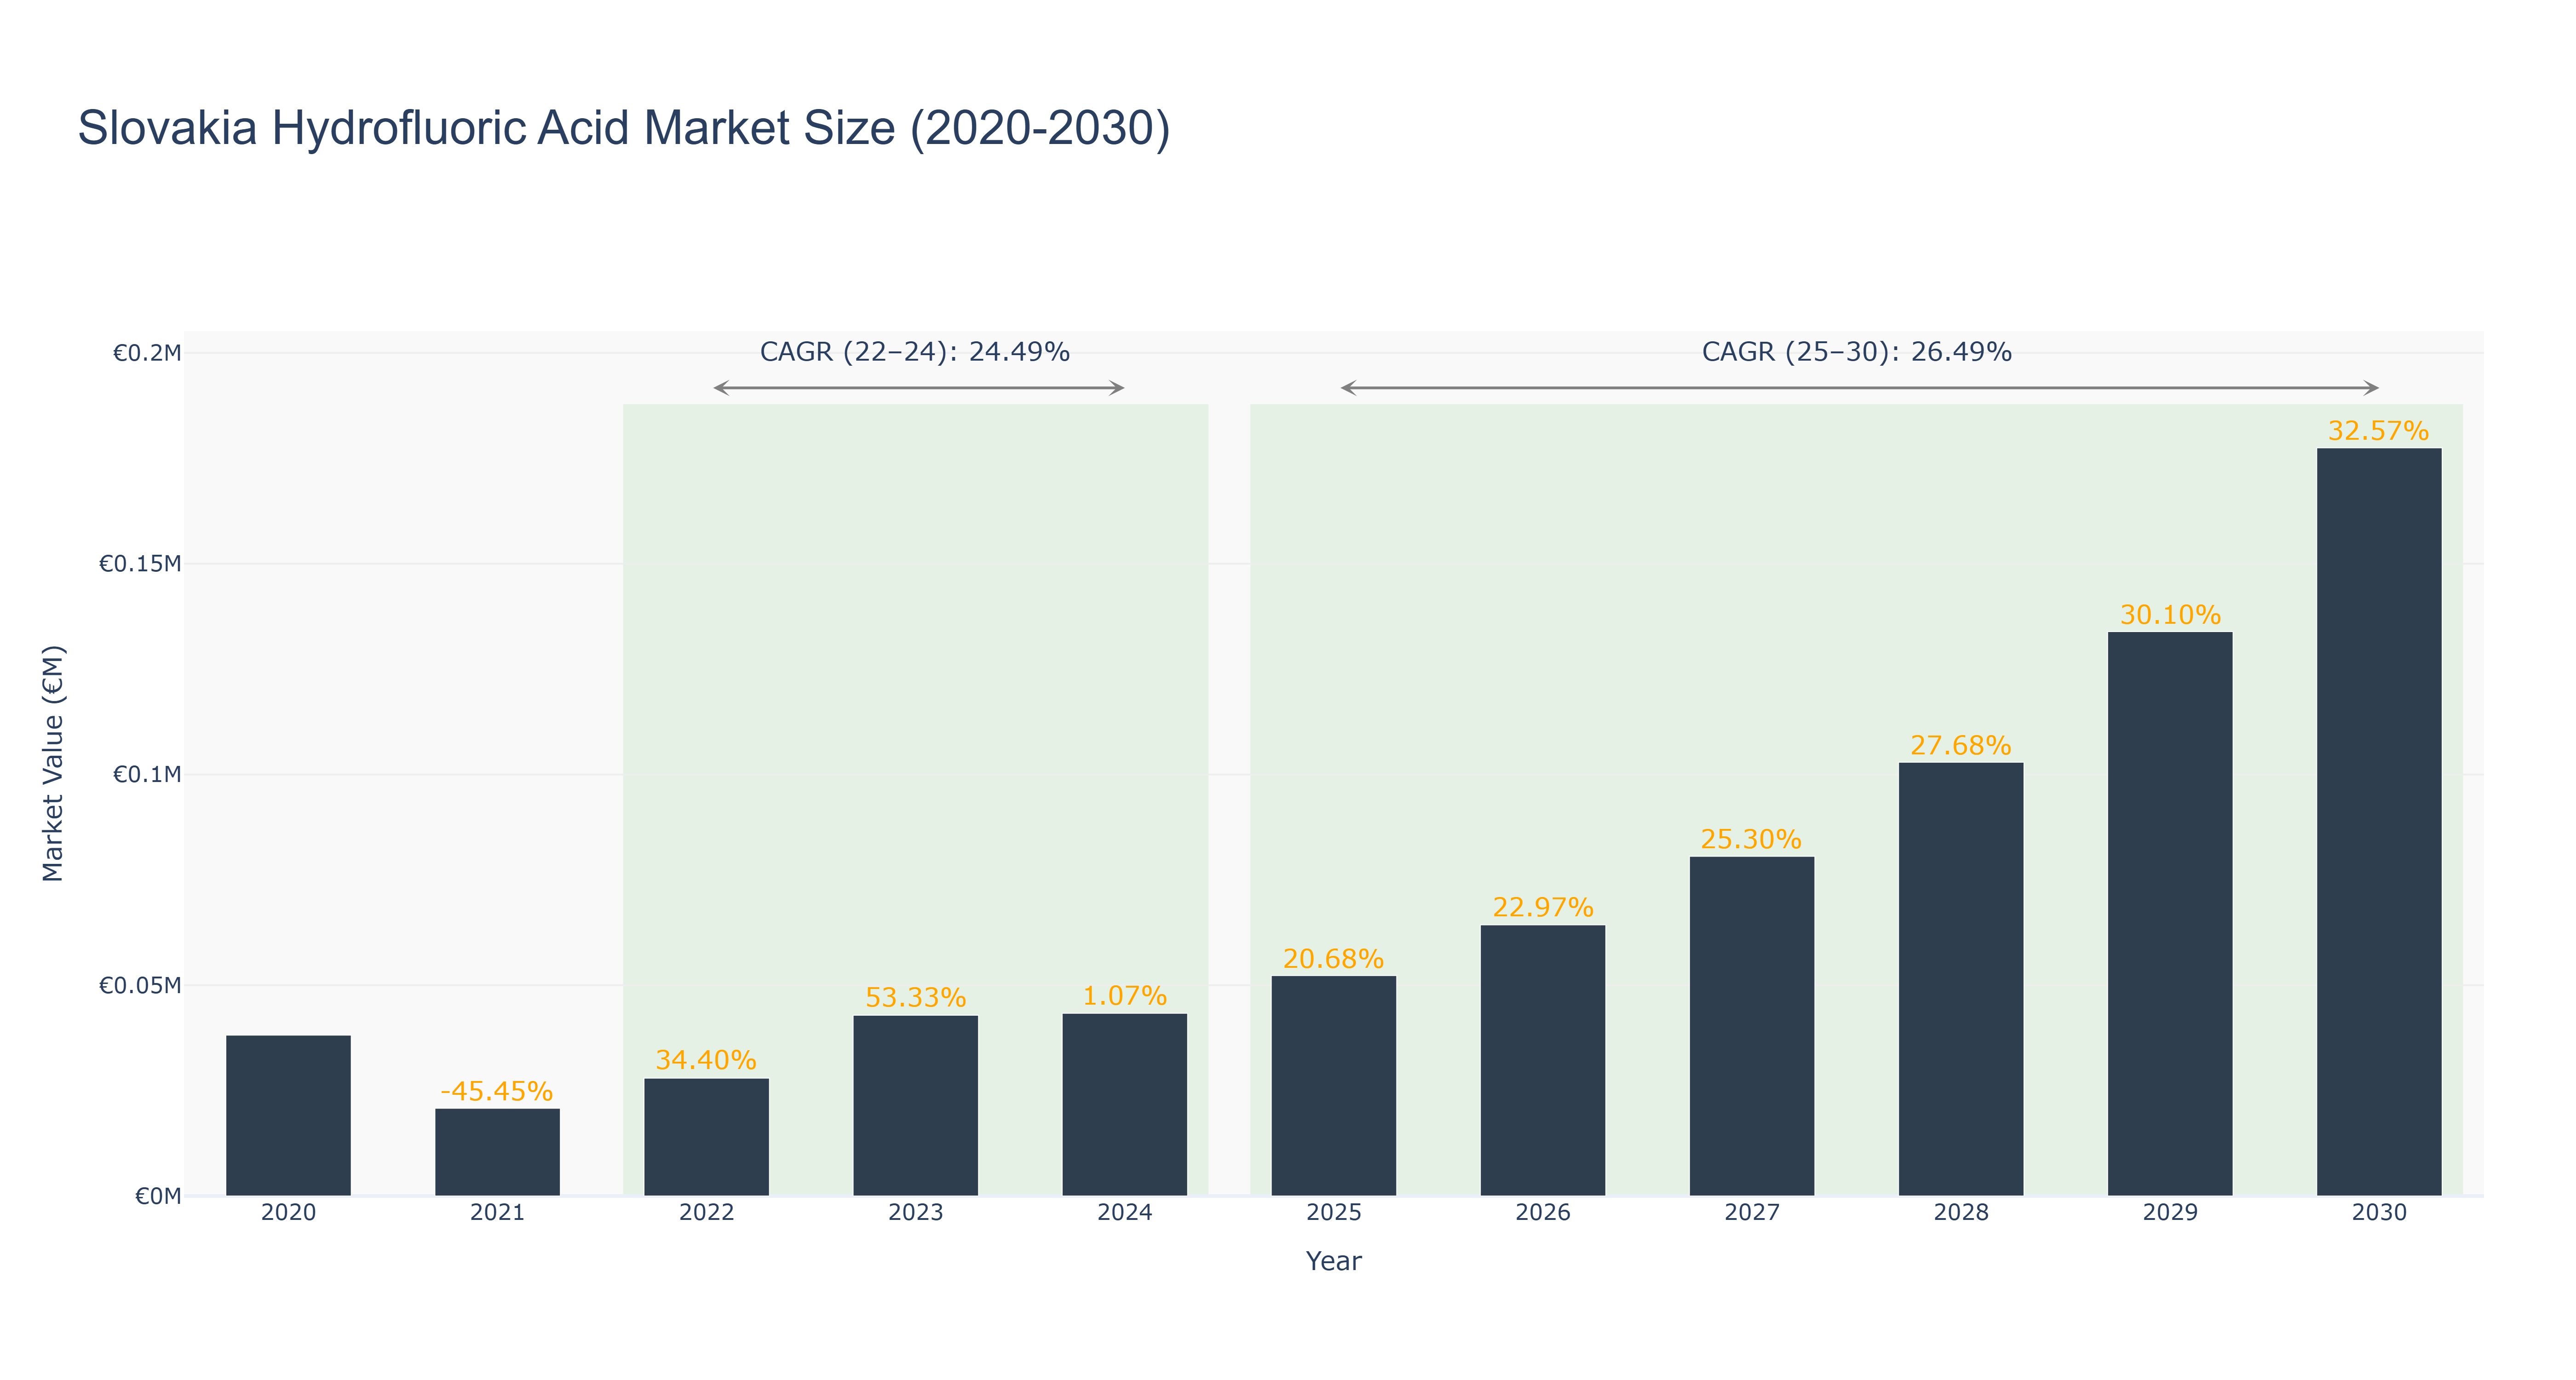Click the 27.68% growth label

[1960, 745]
